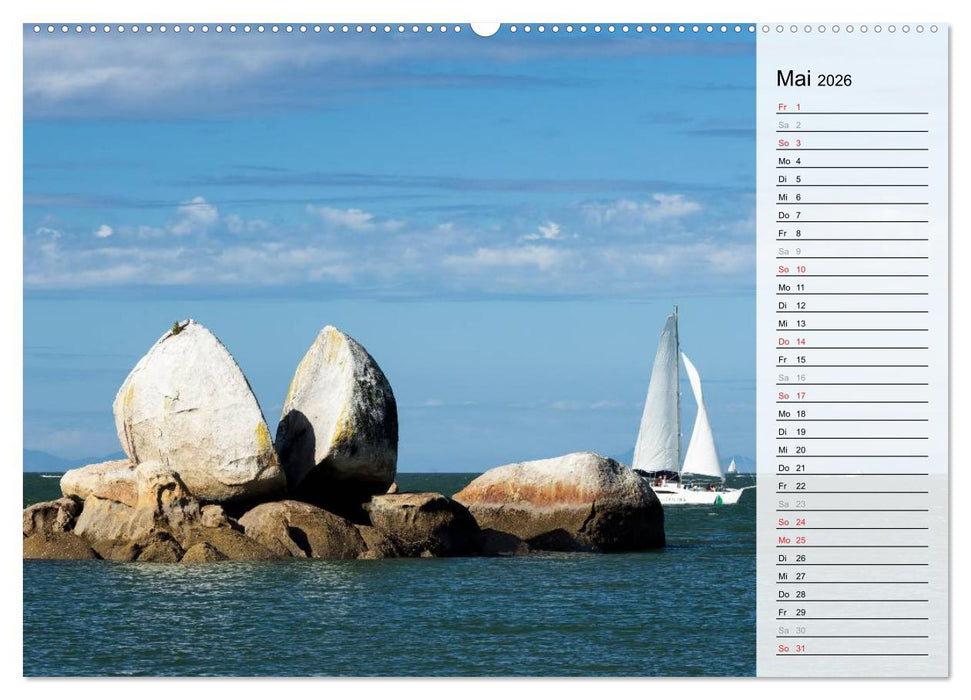Select the date row Mo 4

tap(790, 160)
